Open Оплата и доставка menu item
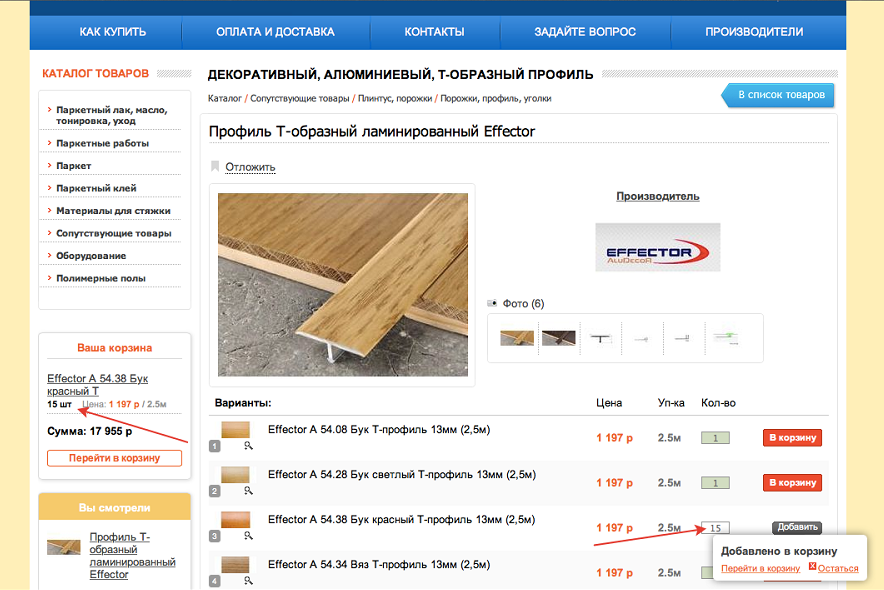 pos(275,32)
